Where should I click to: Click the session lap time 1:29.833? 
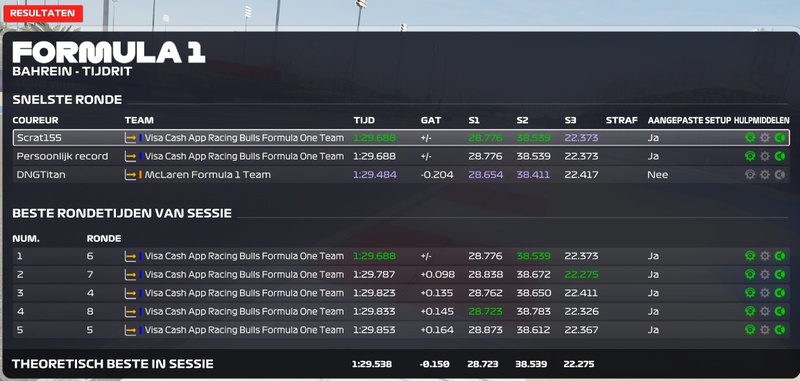374,311
